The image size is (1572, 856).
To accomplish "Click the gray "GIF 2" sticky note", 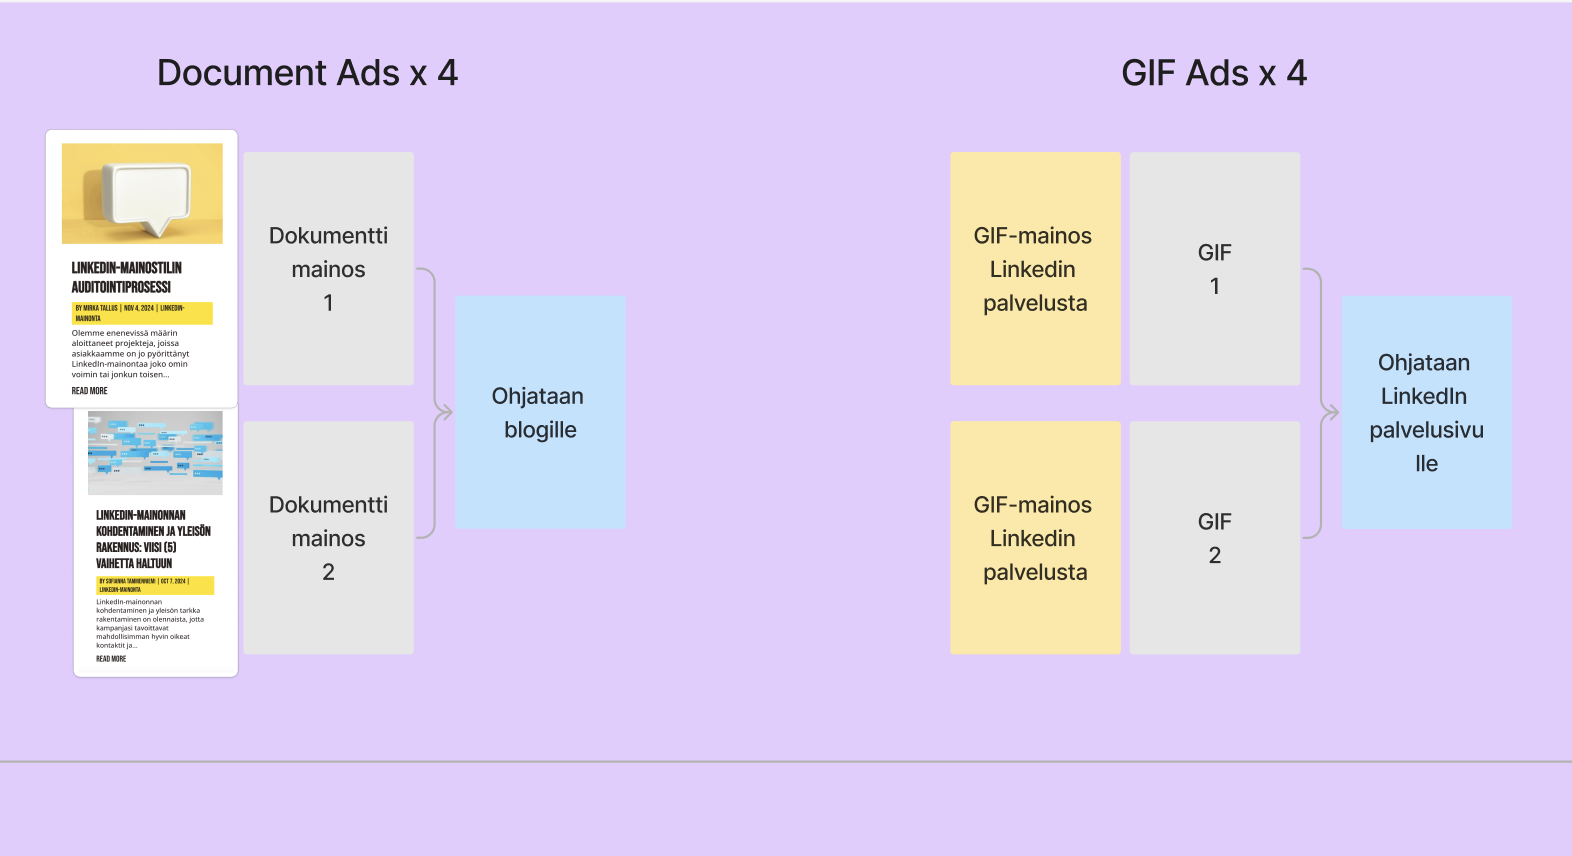I will coord(1214,538).
